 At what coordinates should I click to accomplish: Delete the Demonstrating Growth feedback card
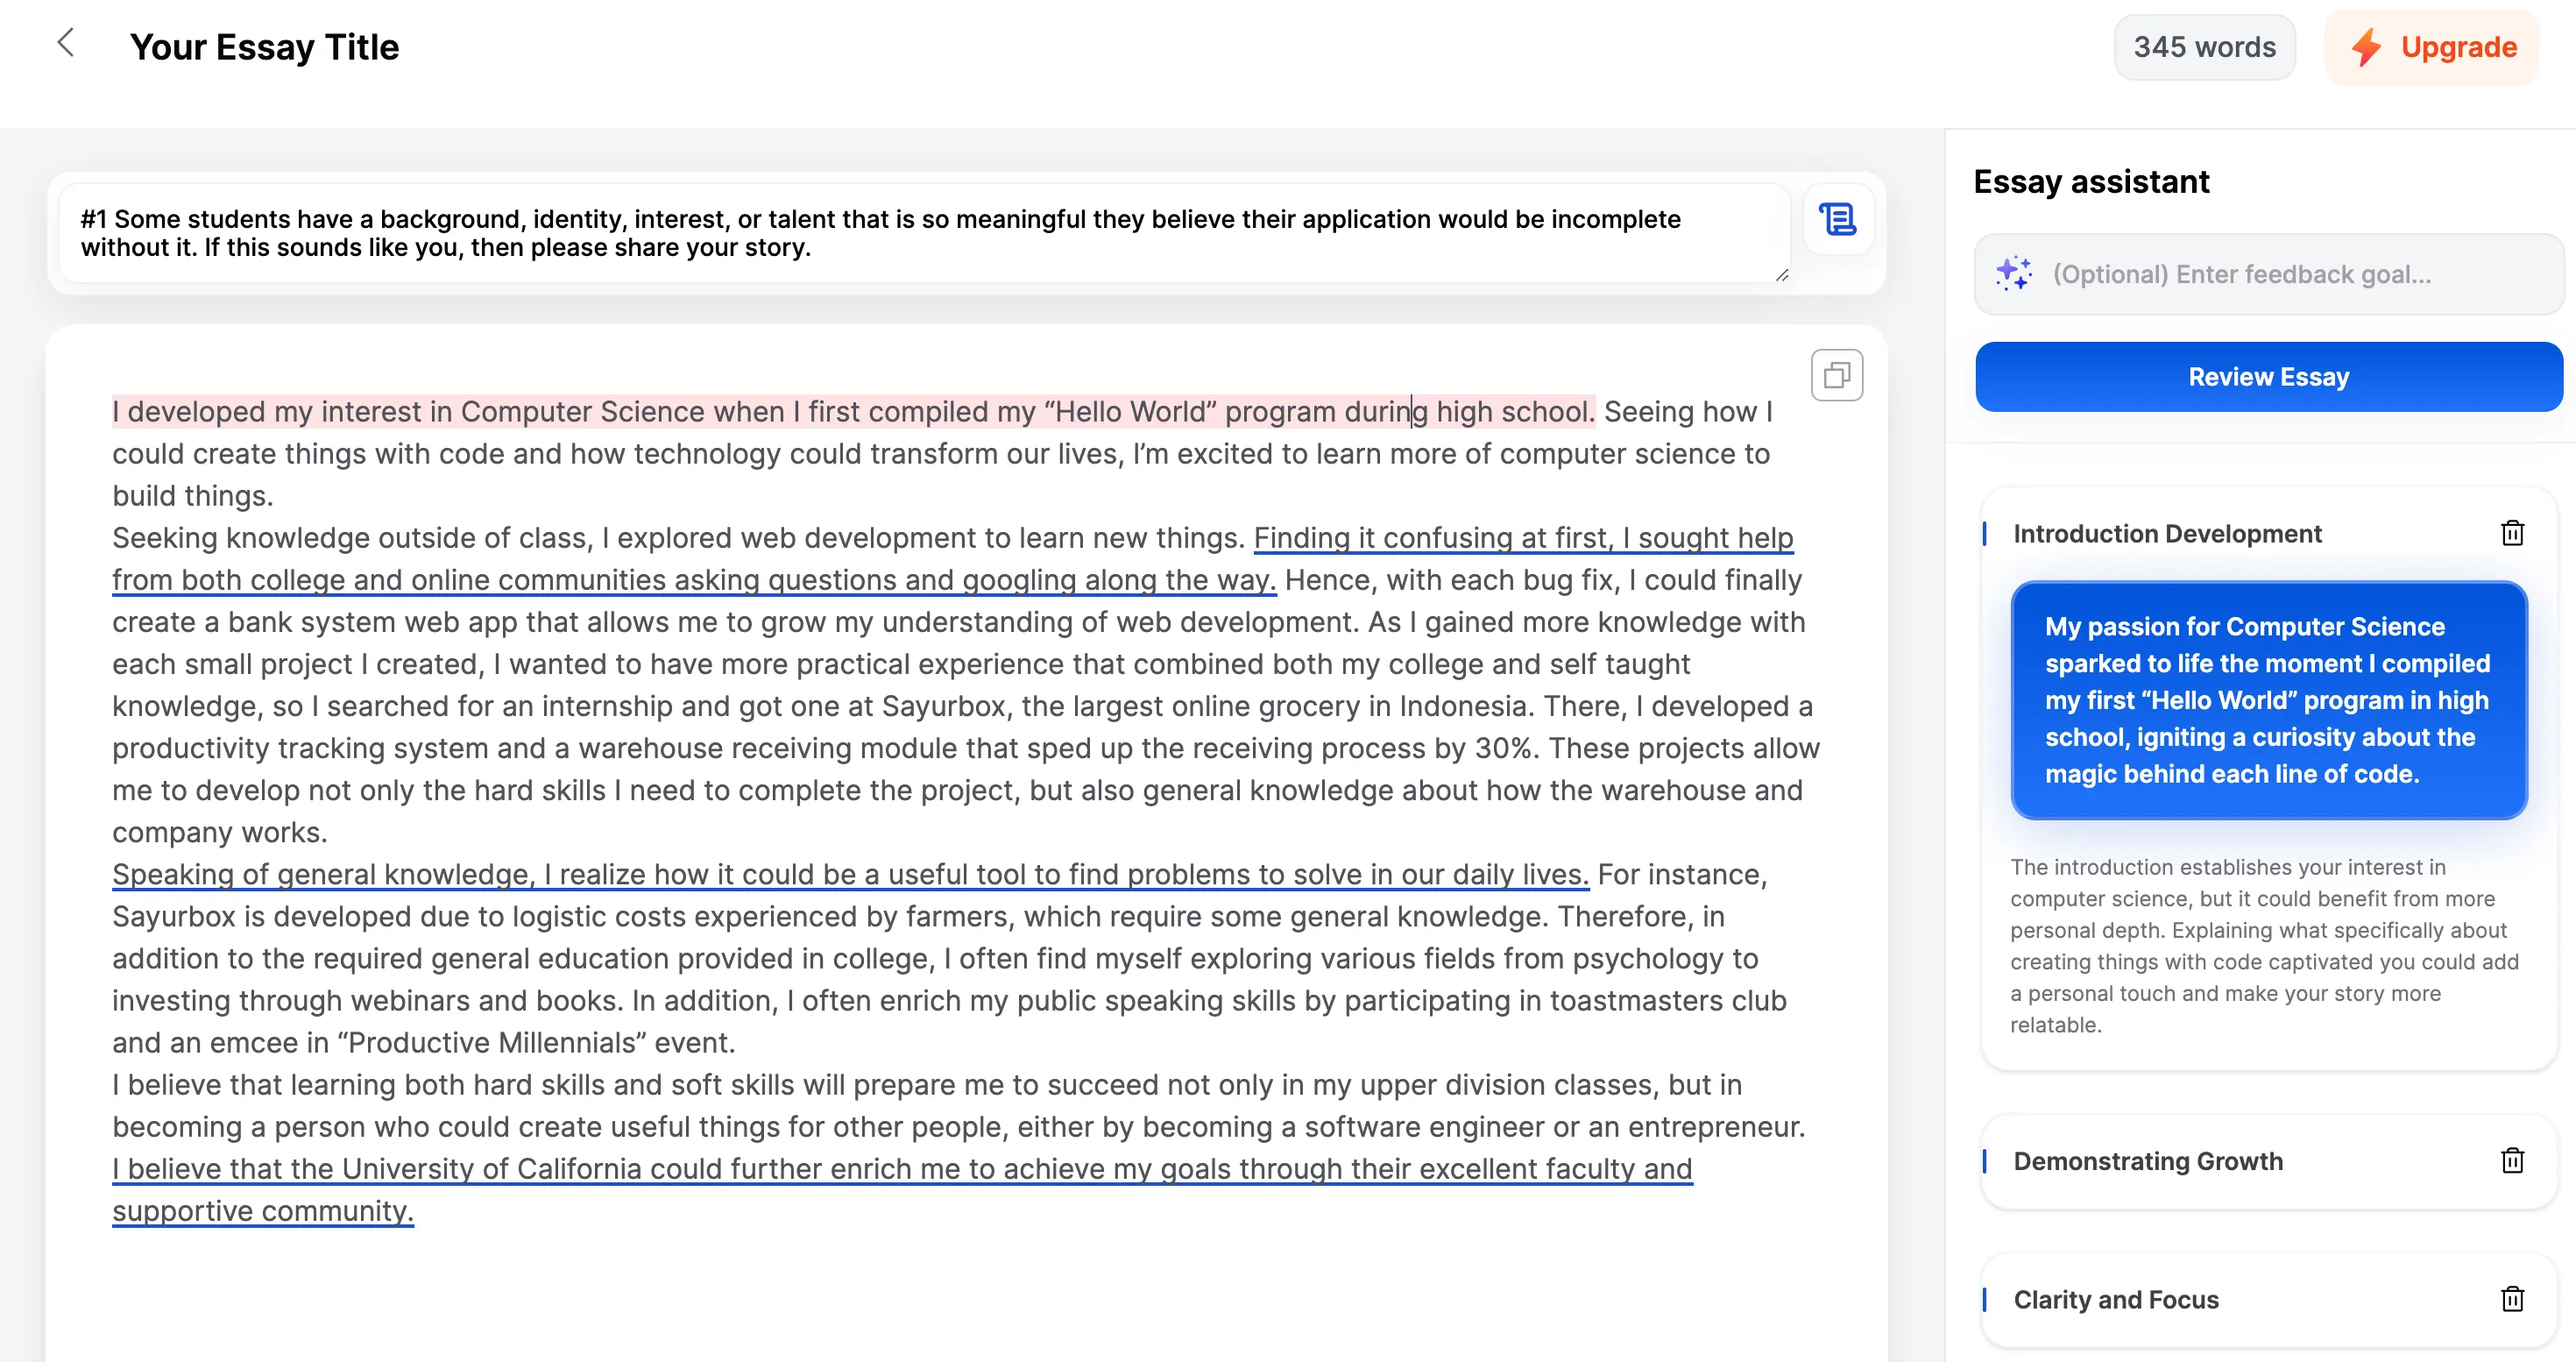pyautogui.click(x=2512, y=1160)
